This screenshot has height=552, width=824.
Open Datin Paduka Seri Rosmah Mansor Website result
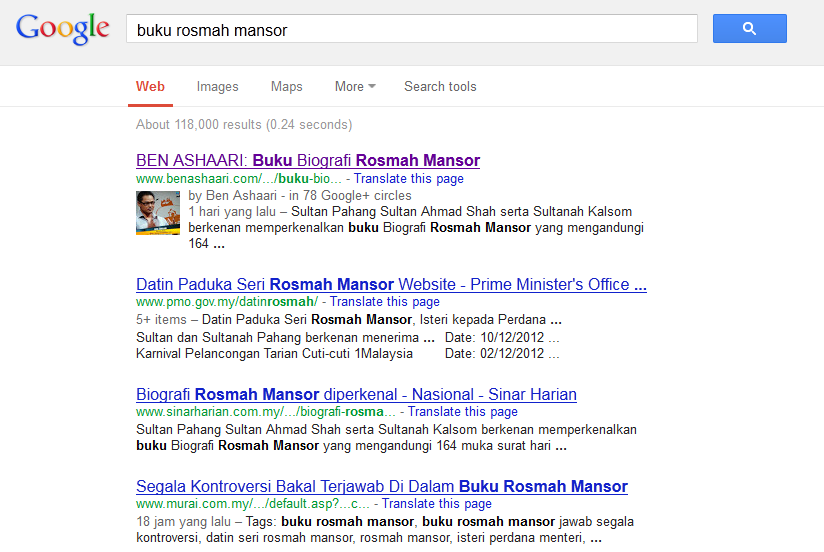click(391, 284)
